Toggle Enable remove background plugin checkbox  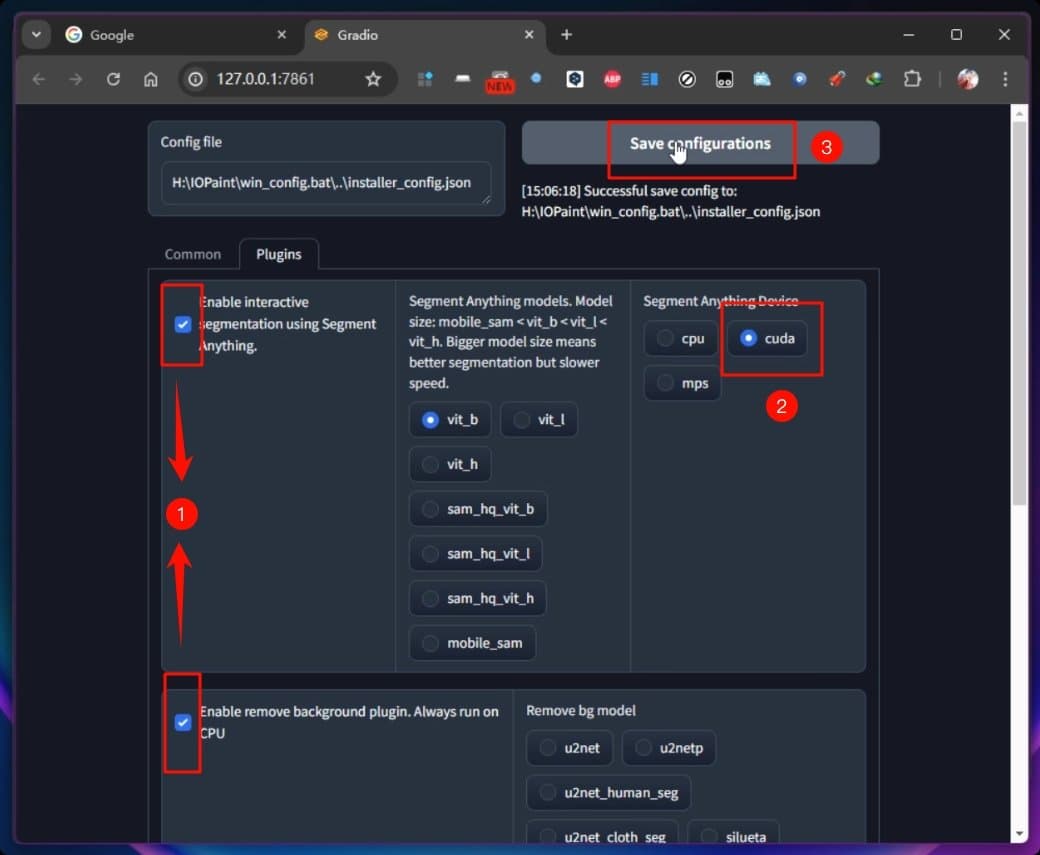coord(183,722)
